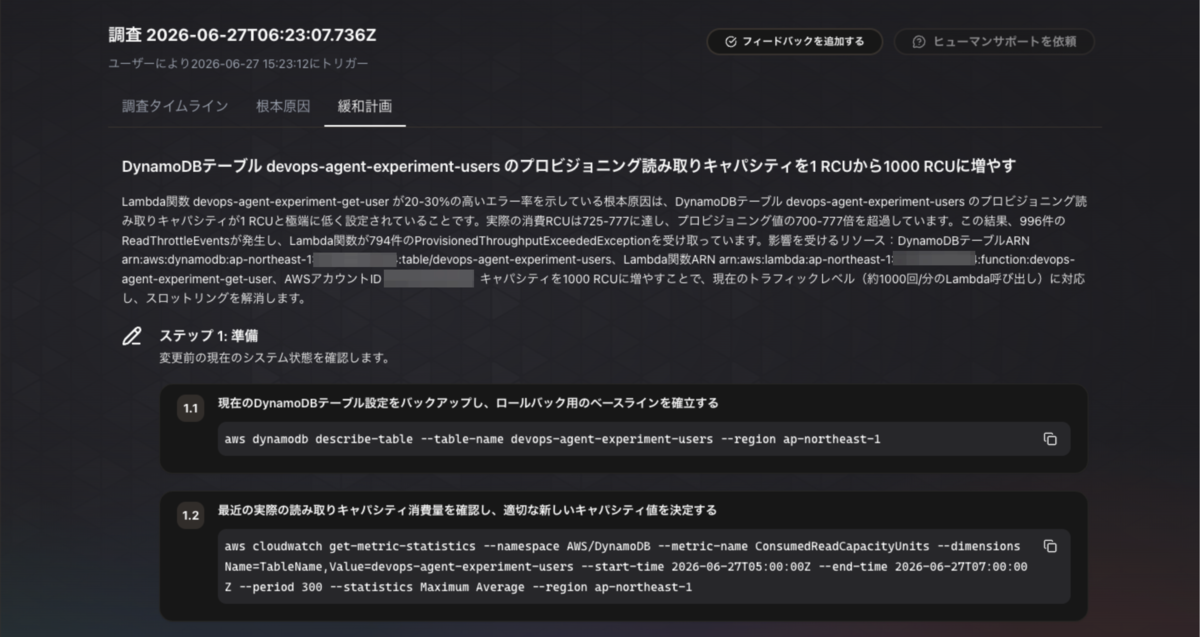Click the step 1.1 description about backing up table settings
This screenshot has width=1200, height=637.
click(x=468, y=403)
